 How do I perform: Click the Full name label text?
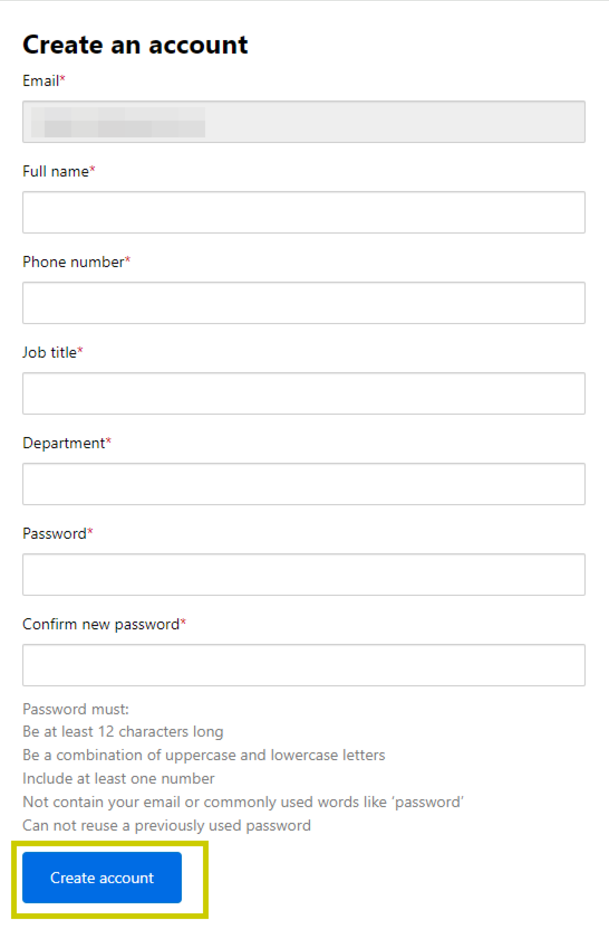tap(56, 171)
